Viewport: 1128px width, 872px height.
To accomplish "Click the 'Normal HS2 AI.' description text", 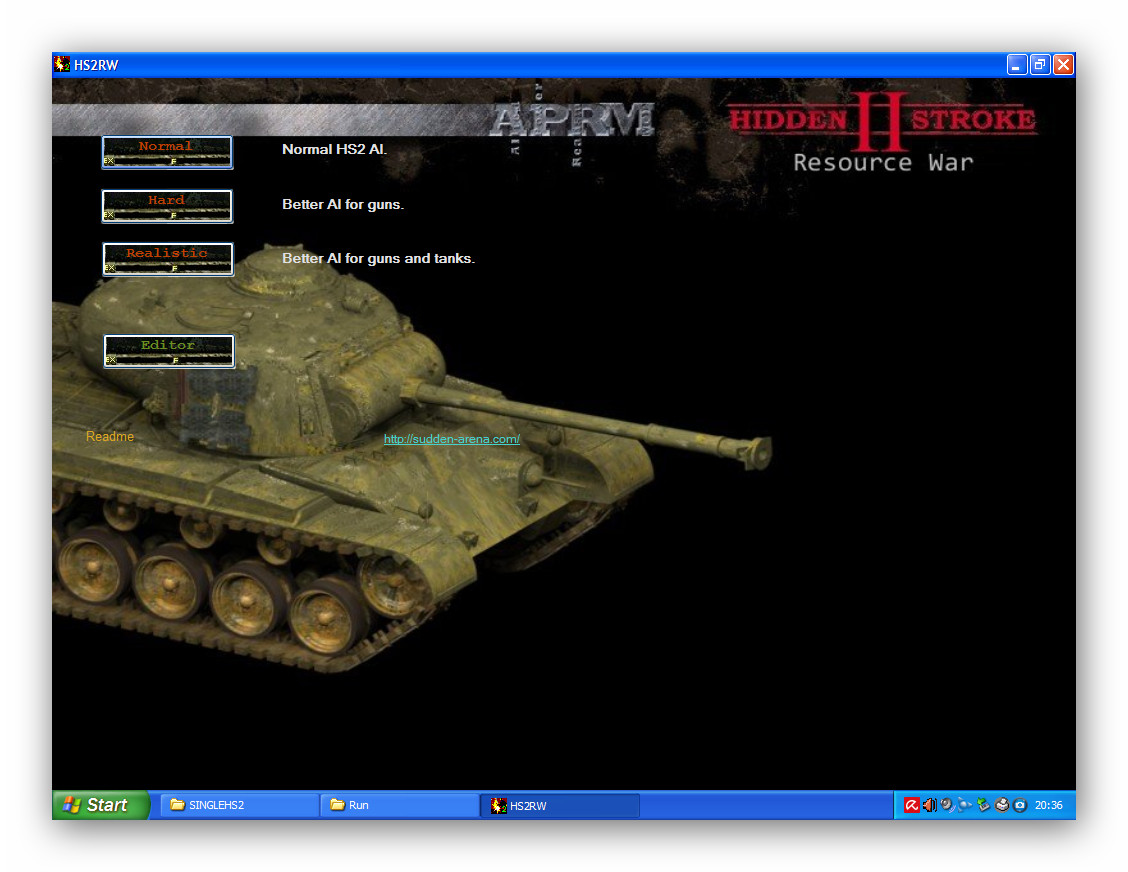I will [x=335, y=150].
